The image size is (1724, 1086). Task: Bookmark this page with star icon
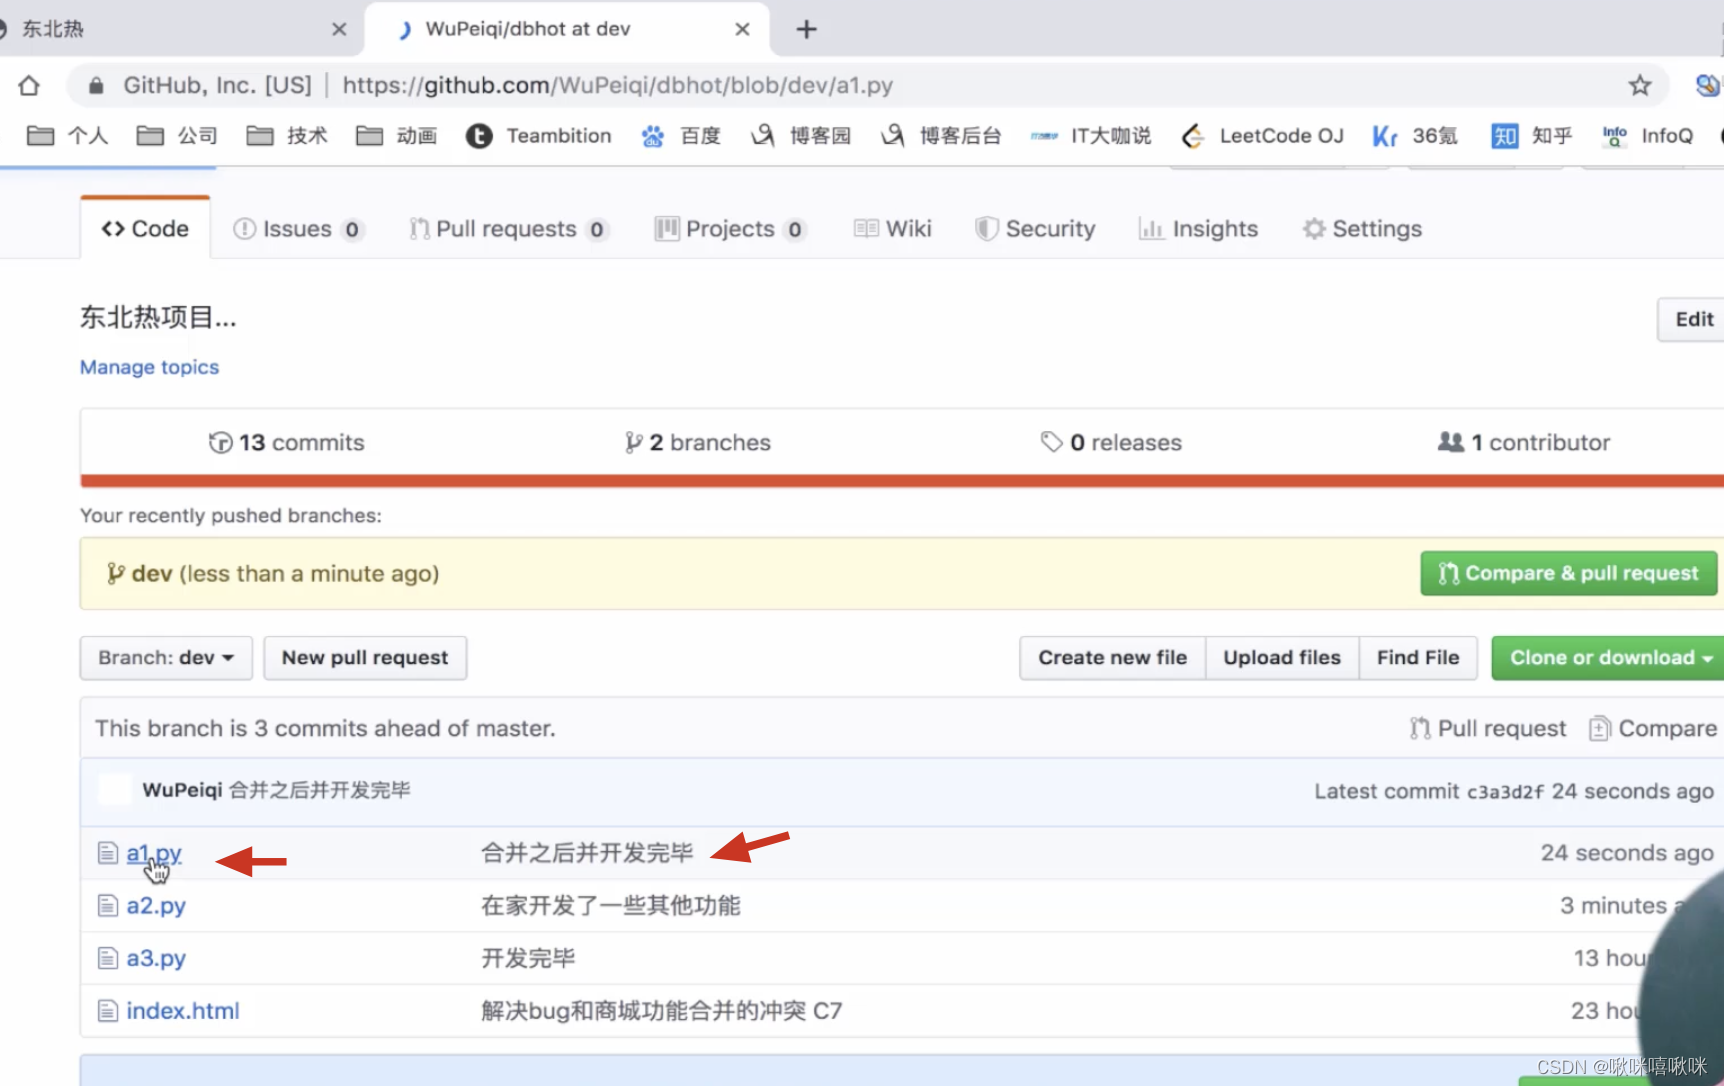1640,86
